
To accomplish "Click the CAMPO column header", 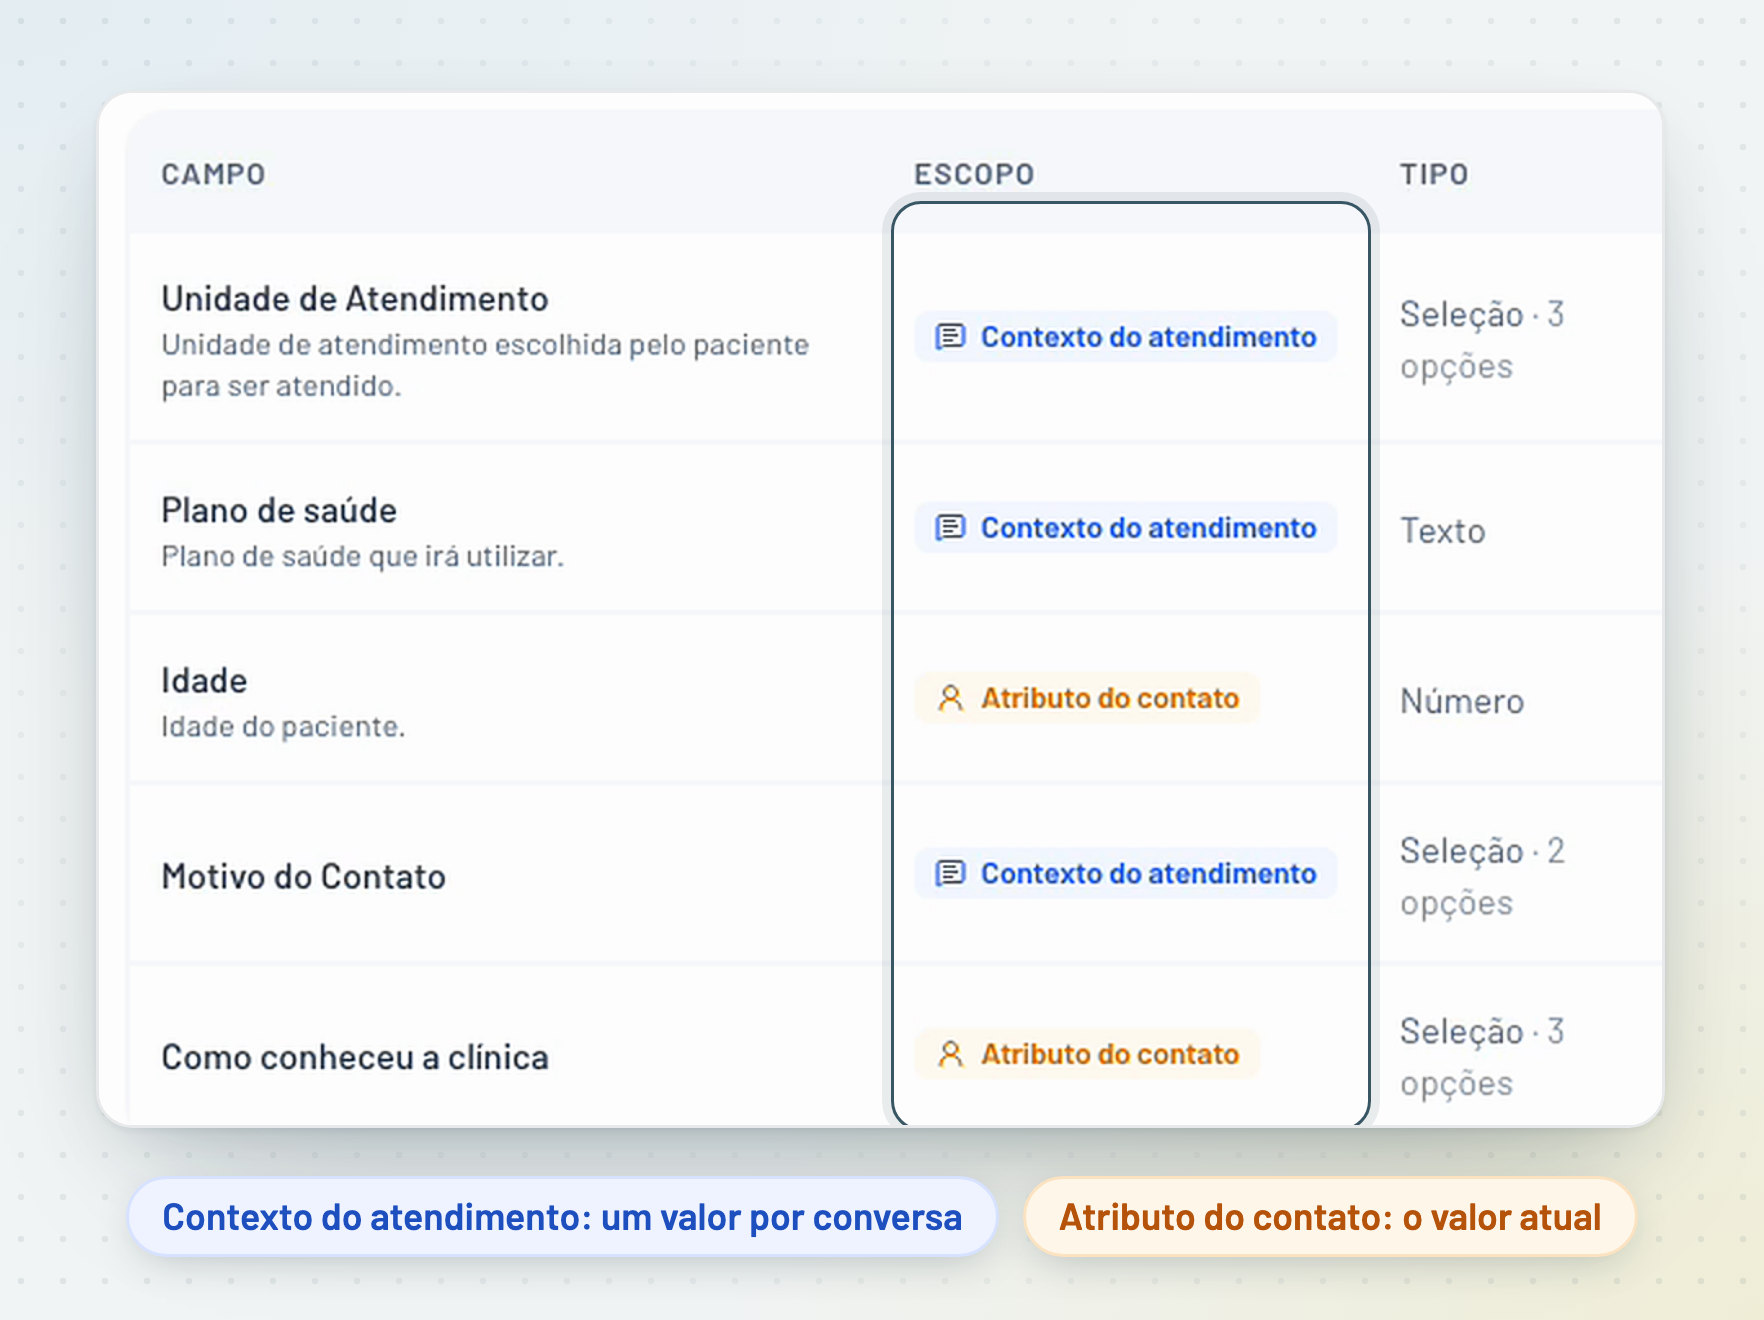I will [213, 174].
